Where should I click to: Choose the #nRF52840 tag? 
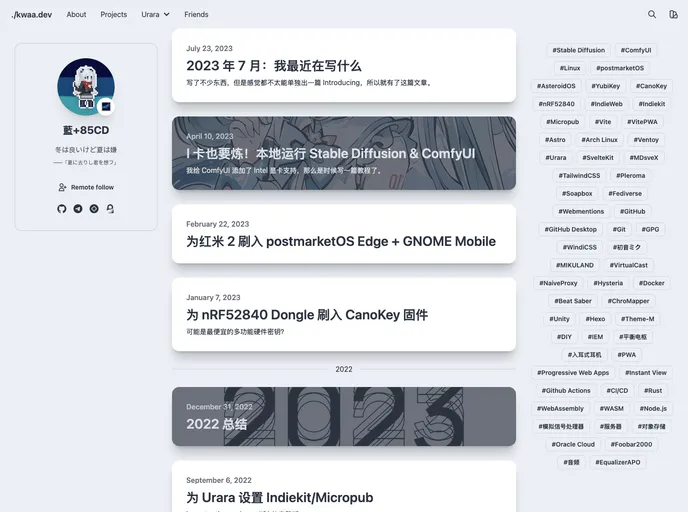click(x=556, y=104)
